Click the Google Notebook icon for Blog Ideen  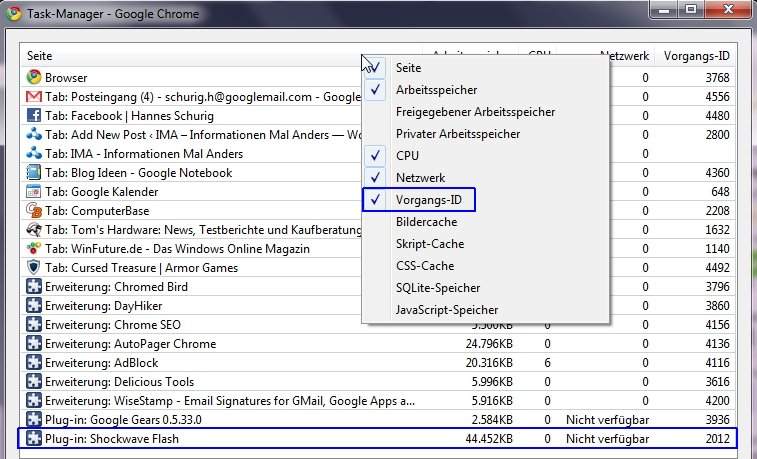(34, 172)
